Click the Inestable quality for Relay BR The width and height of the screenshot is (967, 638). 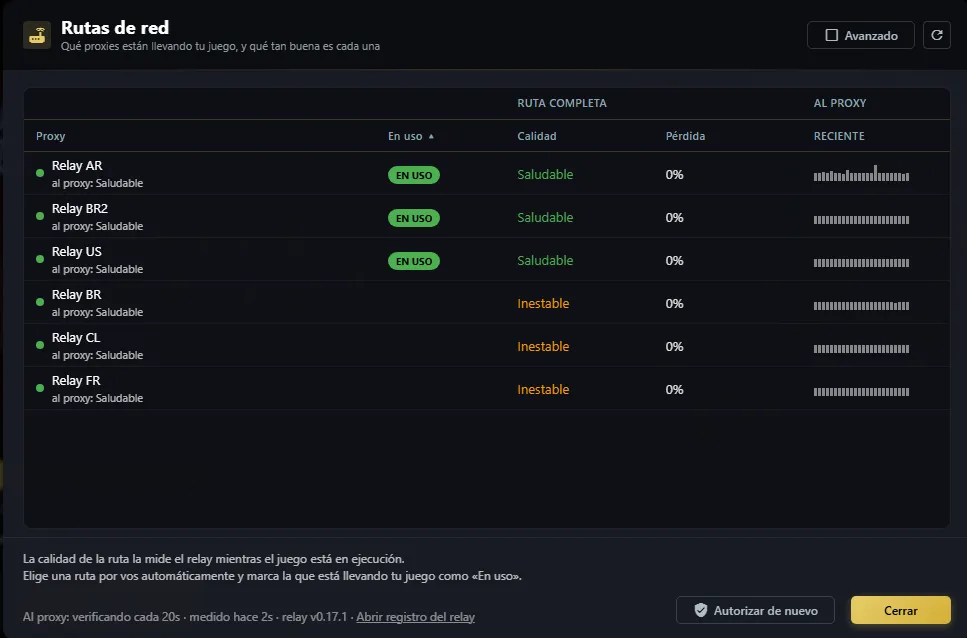point(543,303)
